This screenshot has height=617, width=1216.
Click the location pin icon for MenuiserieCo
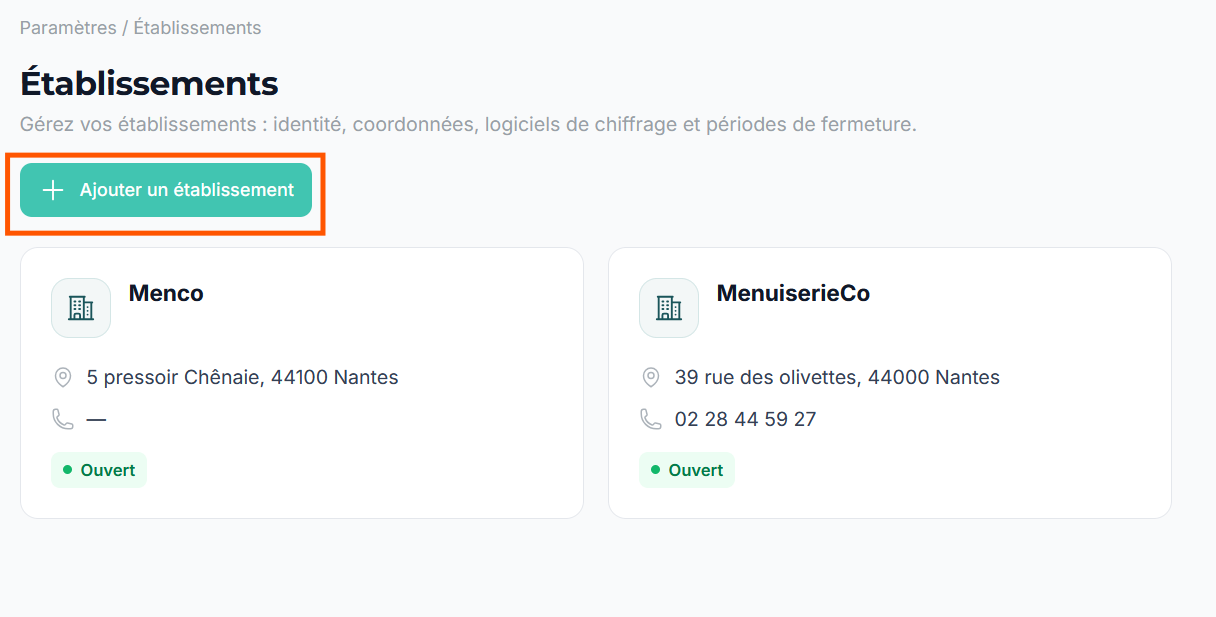pos(651,377)
